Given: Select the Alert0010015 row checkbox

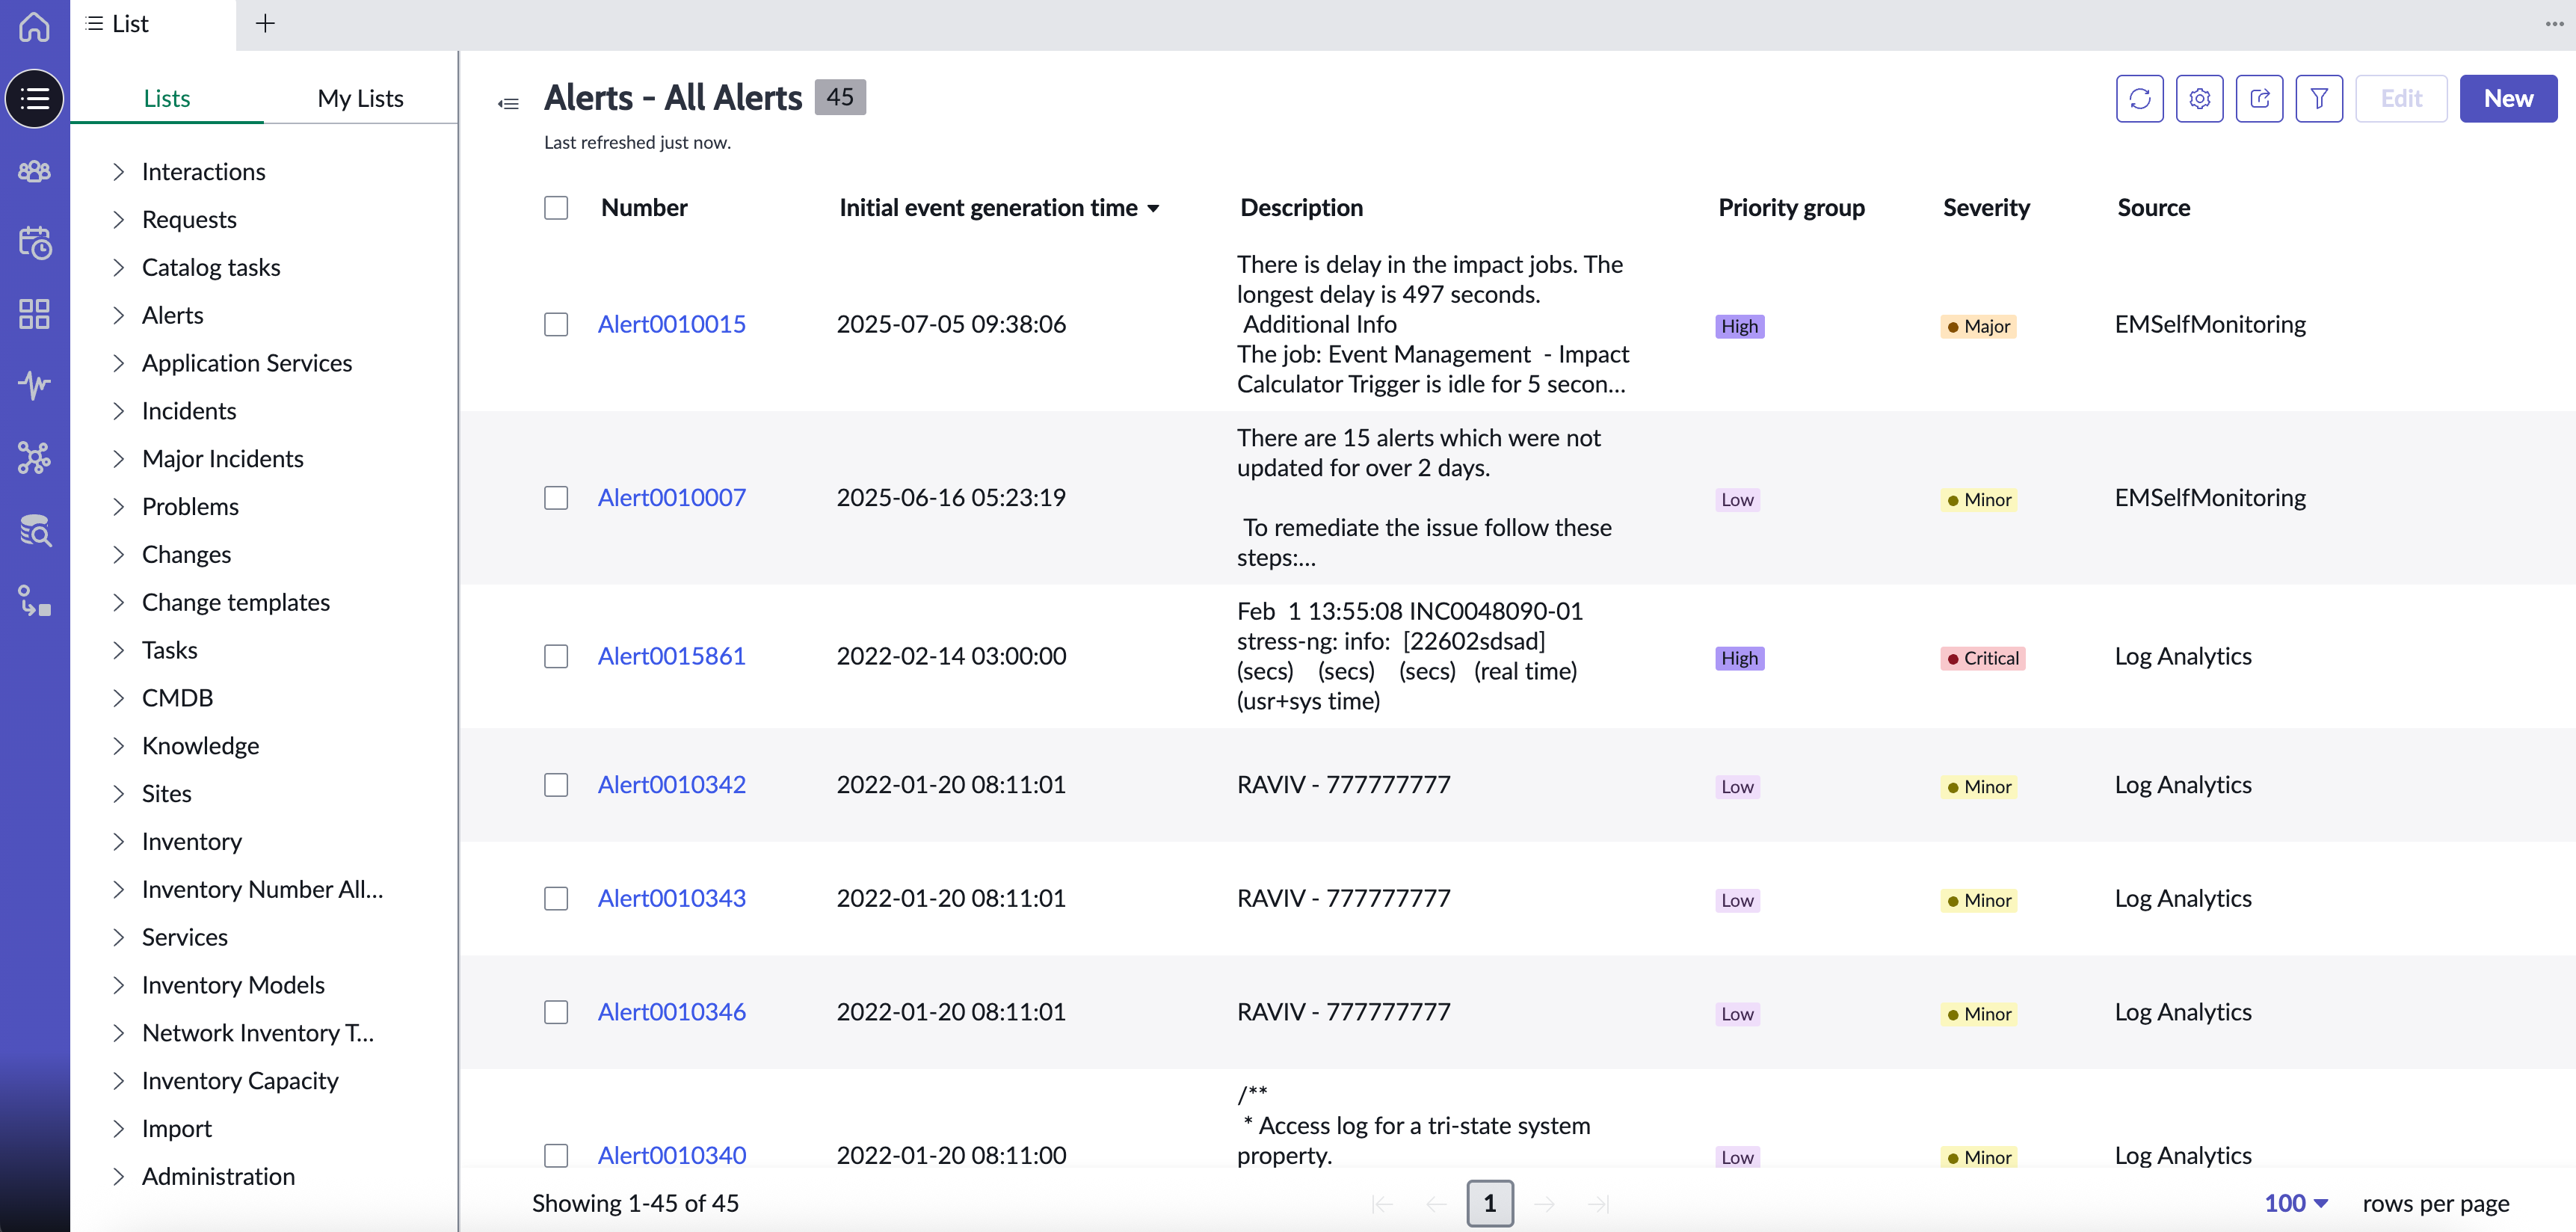Looking at the screenshot, I should [x=556, y=324].
